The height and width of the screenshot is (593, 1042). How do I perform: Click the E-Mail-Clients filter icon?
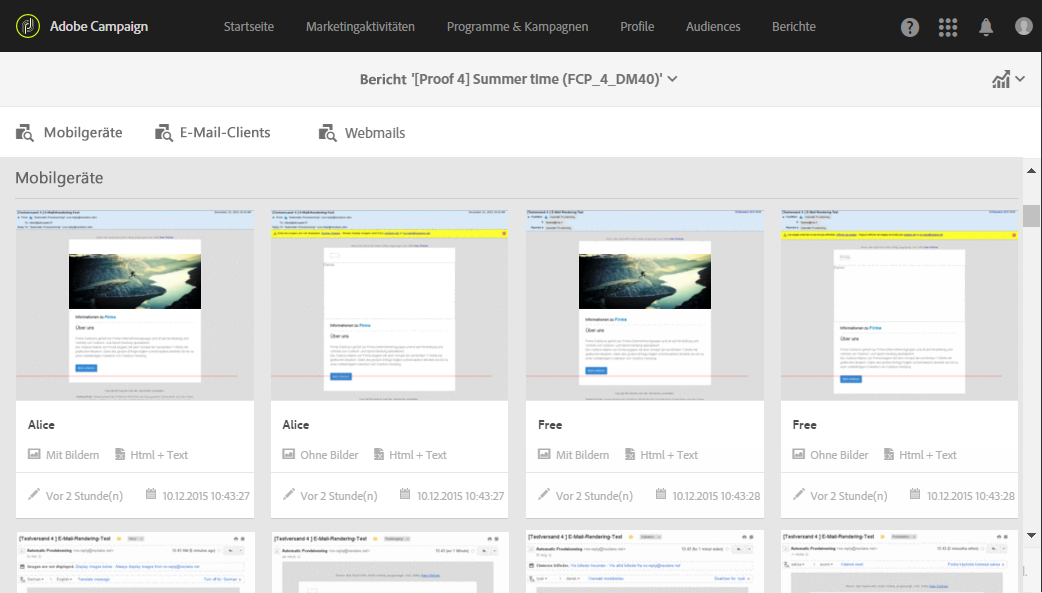click(164, 132)
